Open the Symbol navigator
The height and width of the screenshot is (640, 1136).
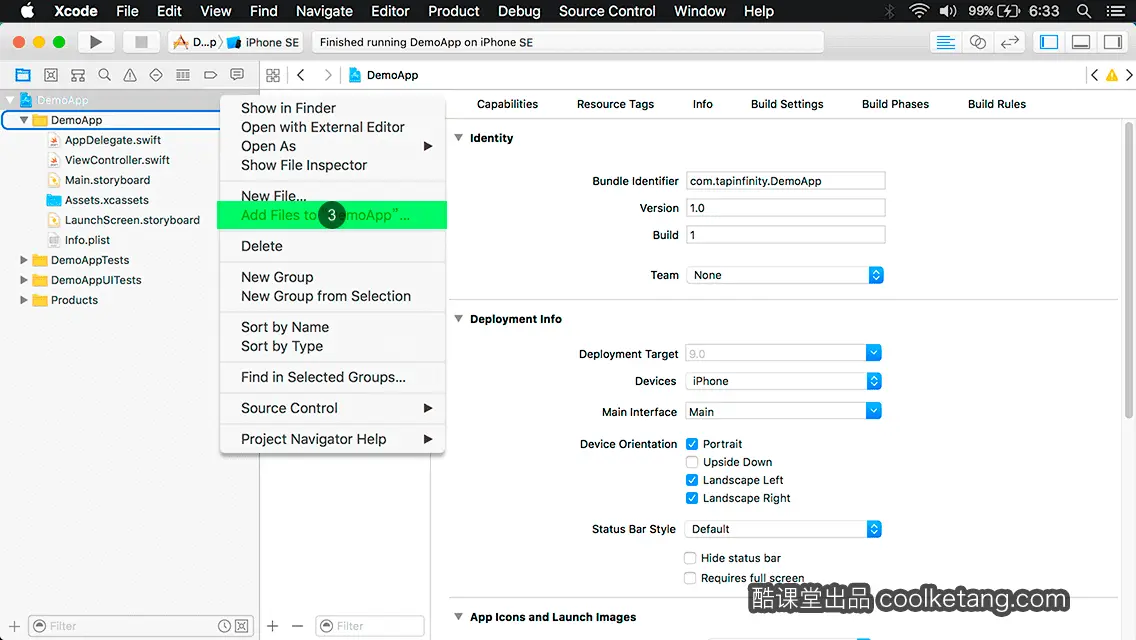pos(78,75)
